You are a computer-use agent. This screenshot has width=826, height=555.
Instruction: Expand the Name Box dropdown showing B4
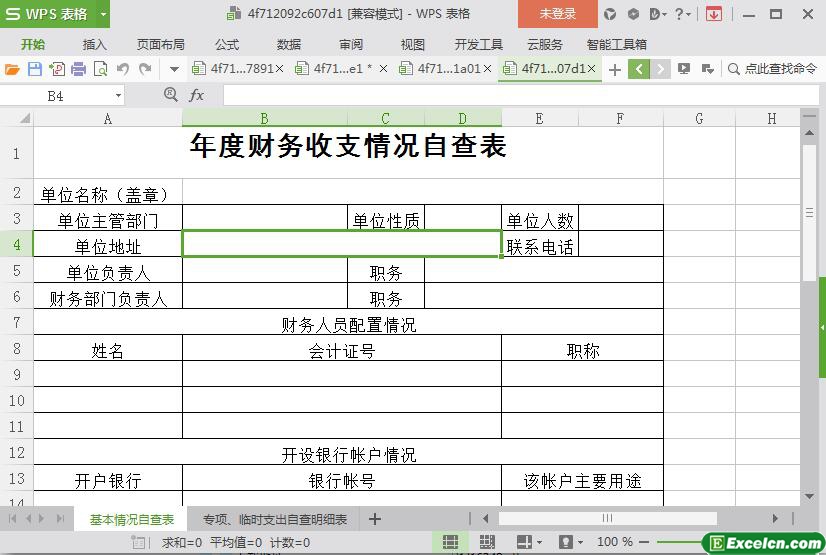[x=118, y=95]
